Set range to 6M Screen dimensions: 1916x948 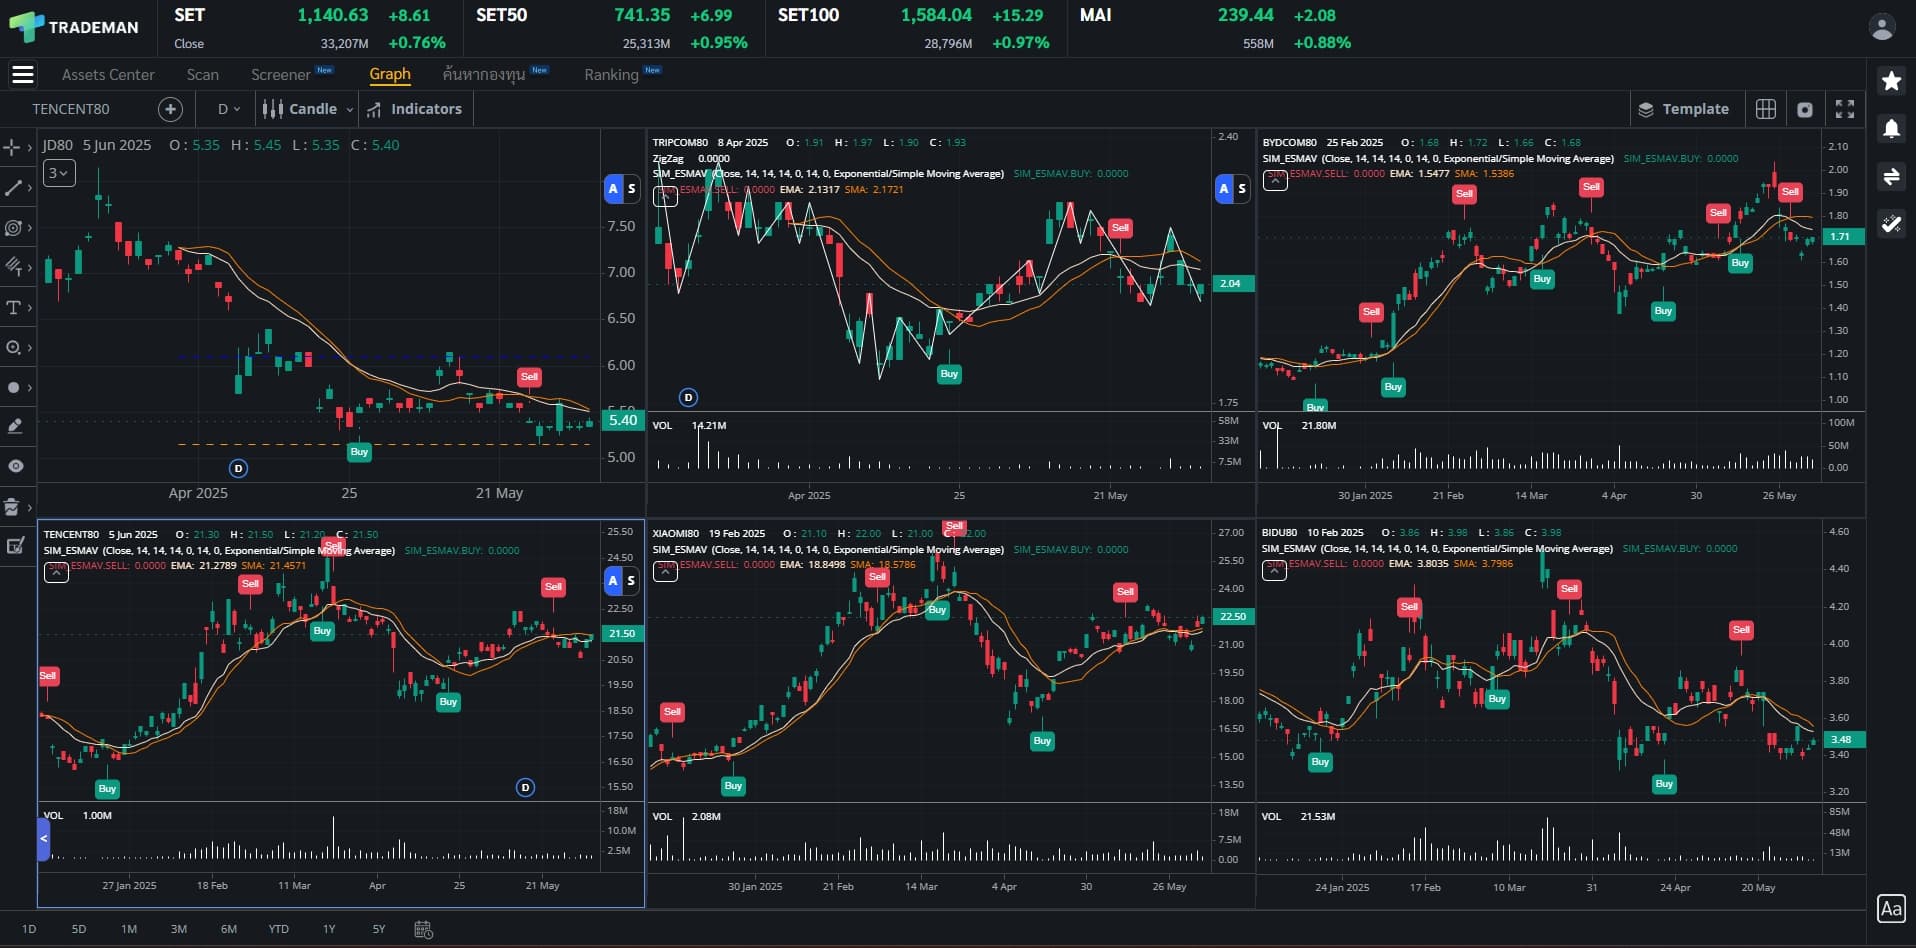point(229,929)
